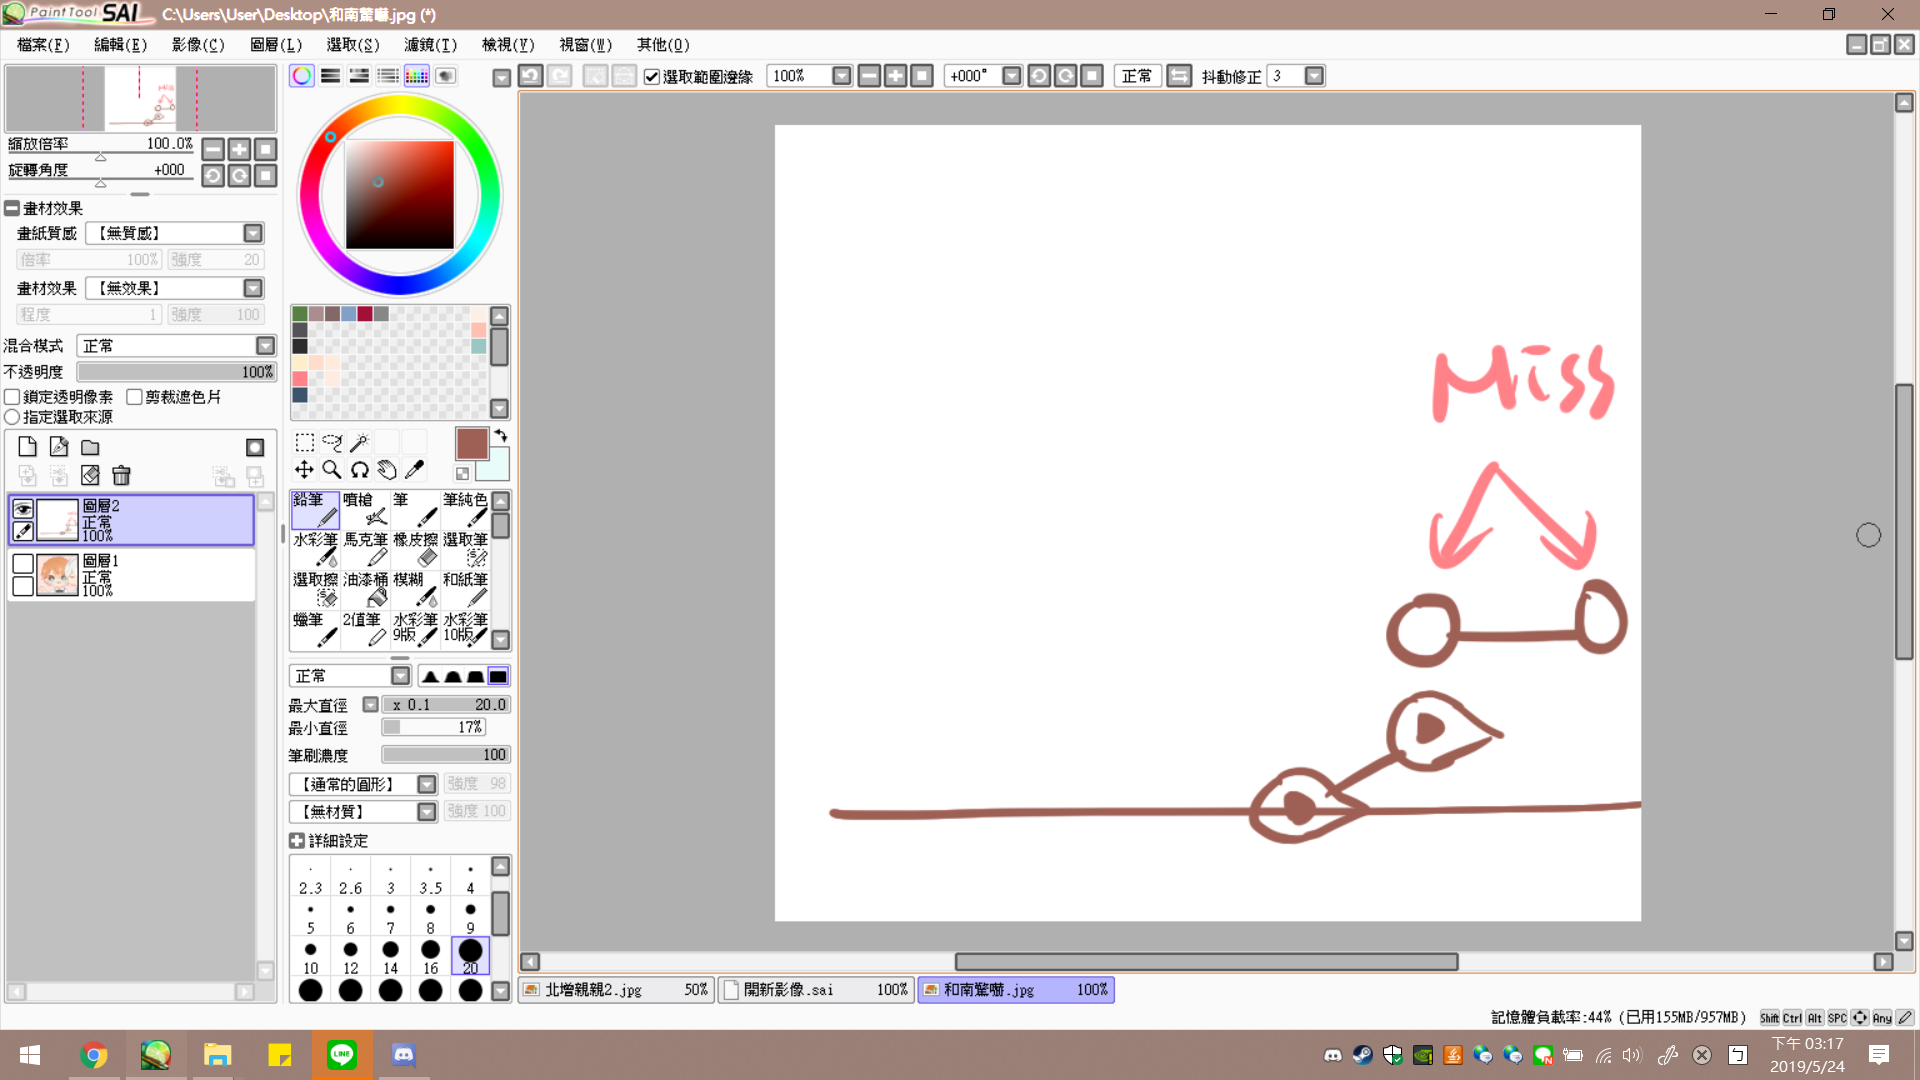This screenshot has width=1920, height=1080.
Task: Toggle 選取範圍邊緣 checkbox
Action: [x=652, y=77]
